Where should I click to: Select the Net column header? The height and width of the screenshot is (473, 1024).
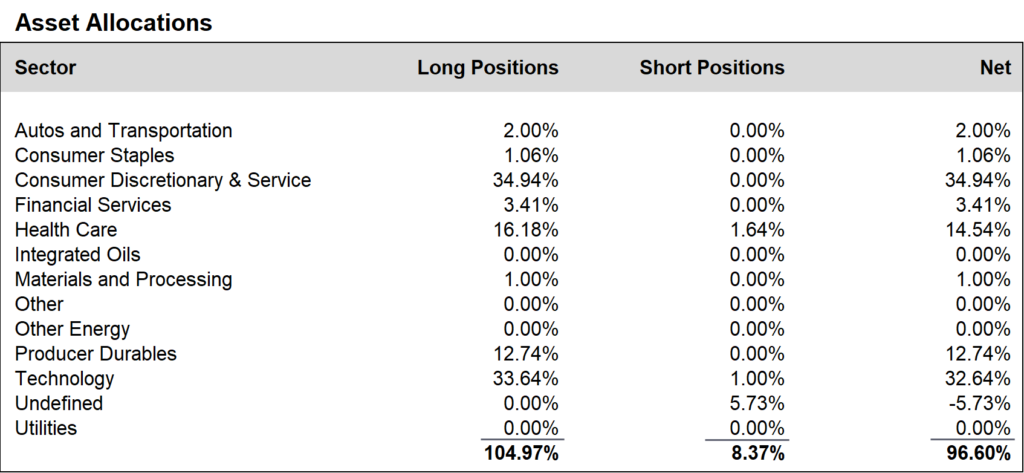point(995,67)
